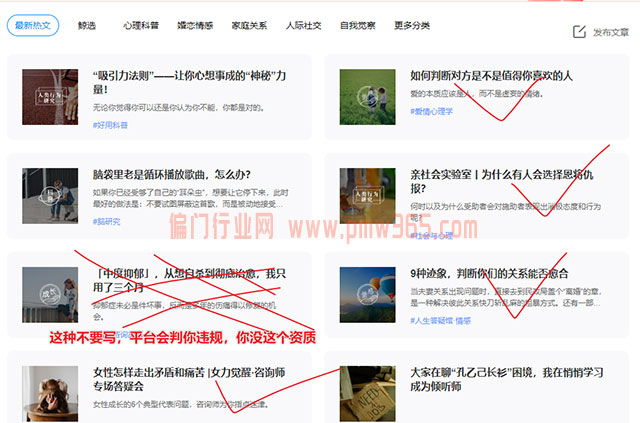Open the 发布文章 publish link
This screenshot has height=423, width=640.
click(x=611, y=32)
